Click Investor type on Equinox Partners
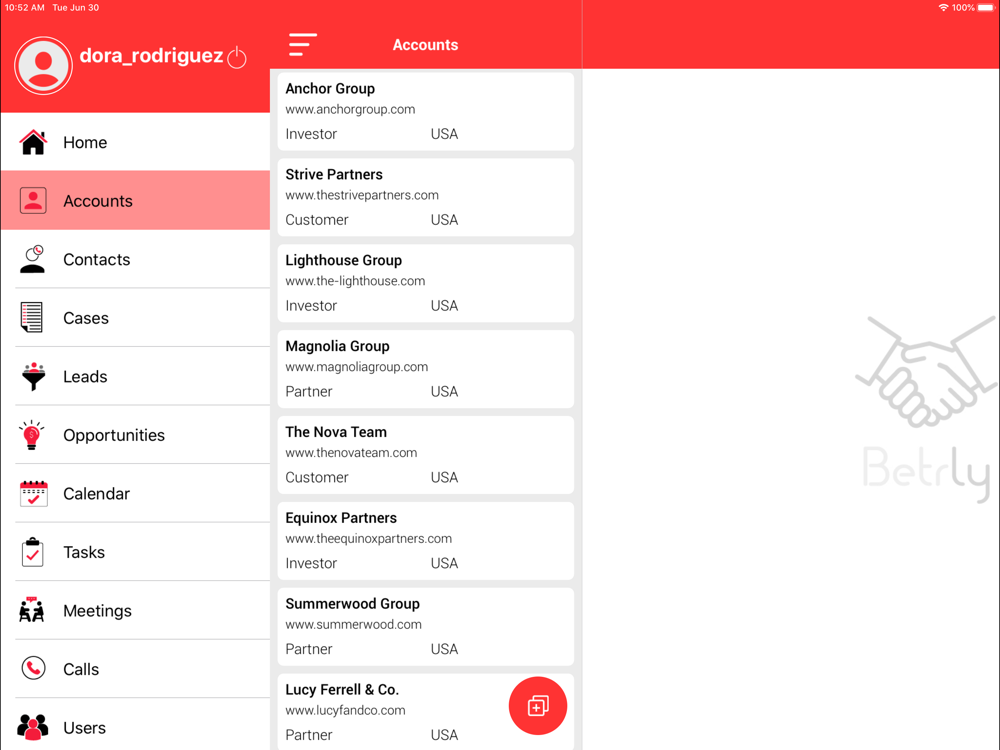1000x750 pixels. click(x=311, y=563)
